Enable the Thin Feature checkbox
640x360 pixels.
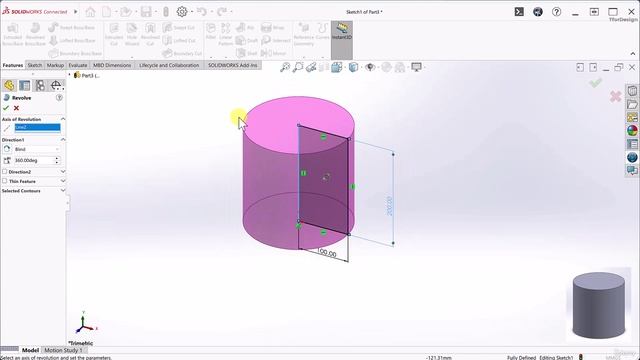pyautogui.click(x=5, y=181)
